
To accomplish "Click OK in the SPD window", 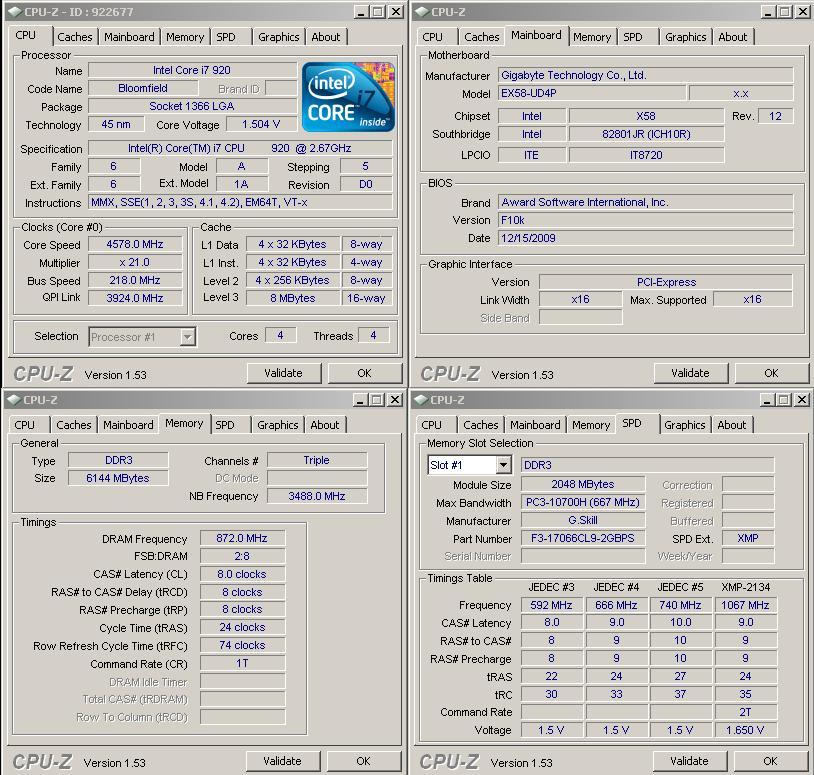I will click(x=770, y=761).
